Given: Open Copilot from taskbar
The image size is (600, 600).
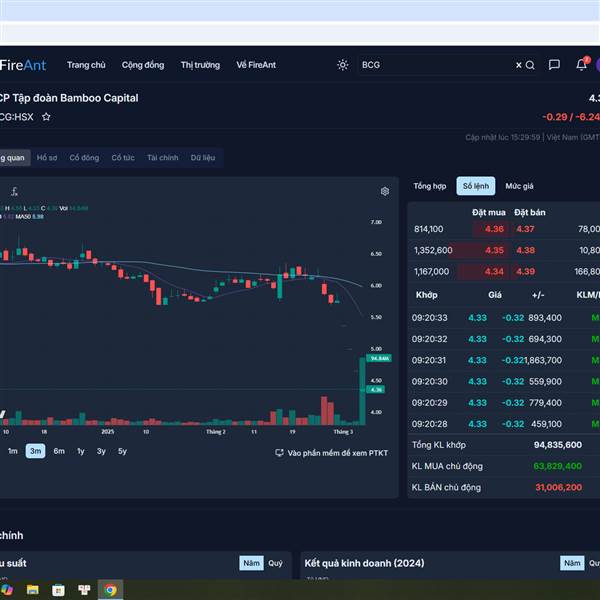Looking at the screenshot, I should point(7,590).
